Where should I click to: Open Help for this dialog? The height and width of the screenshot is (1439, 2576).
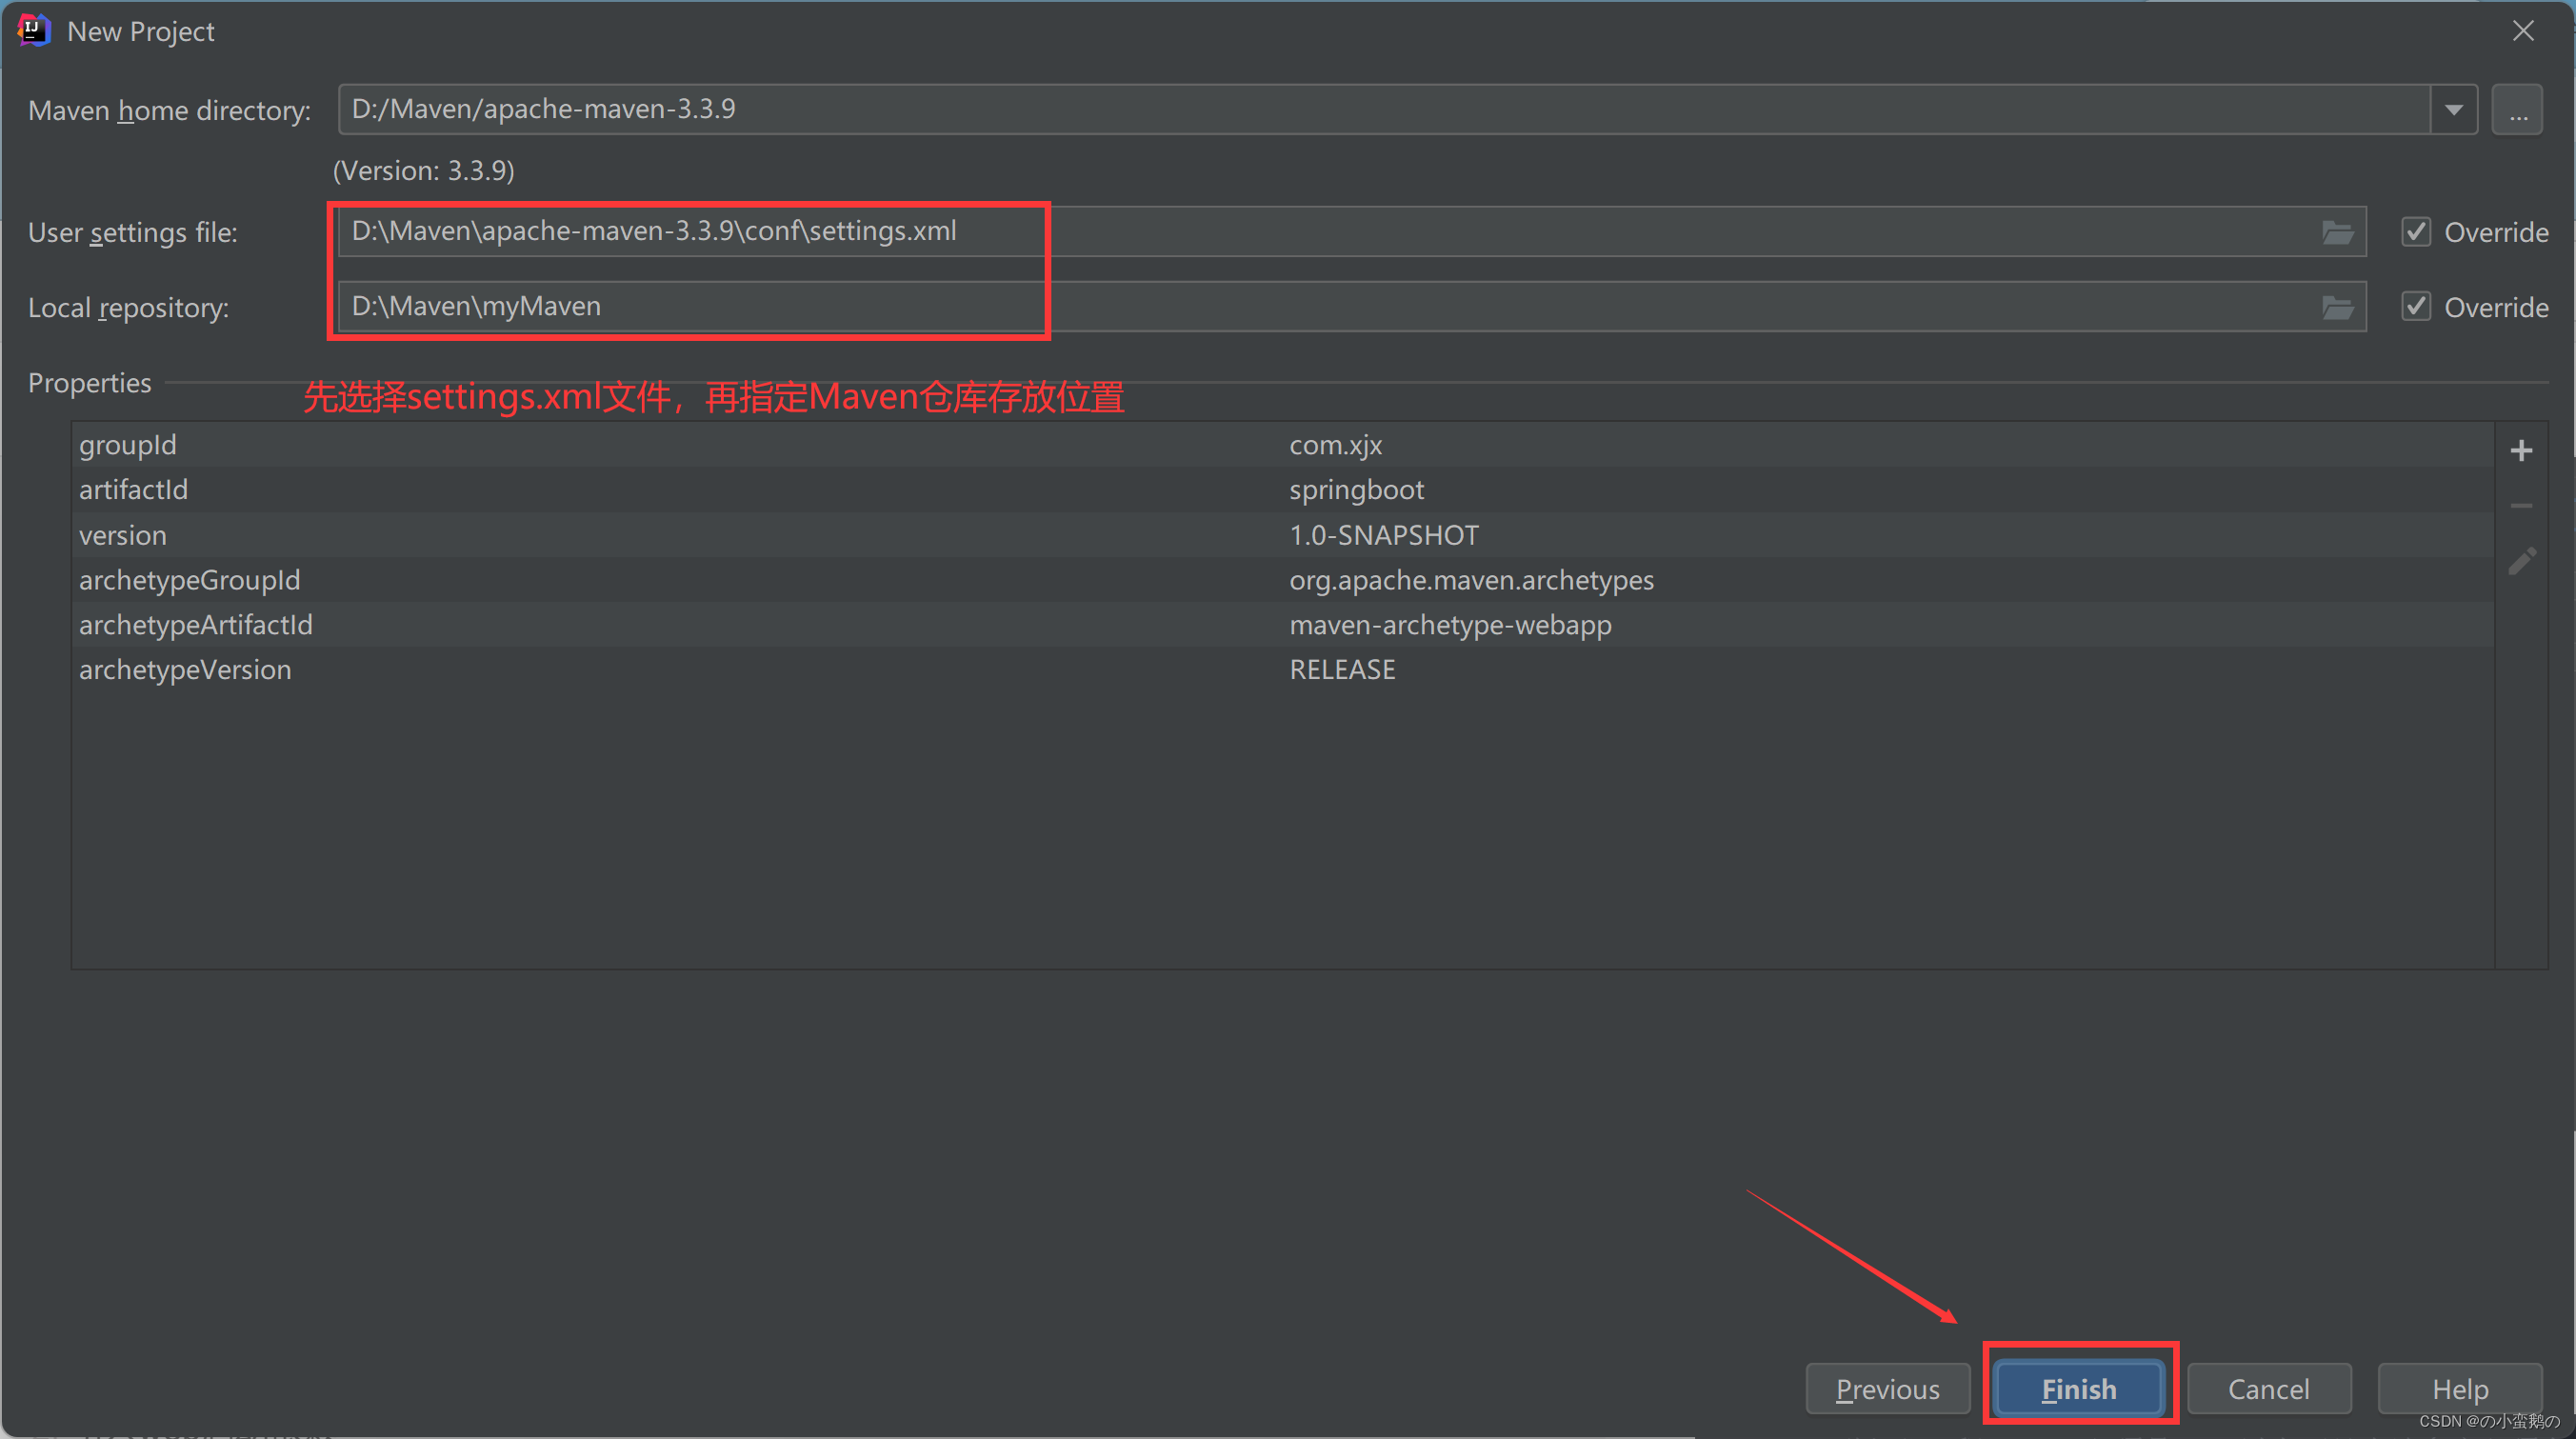(2459, 1389)
